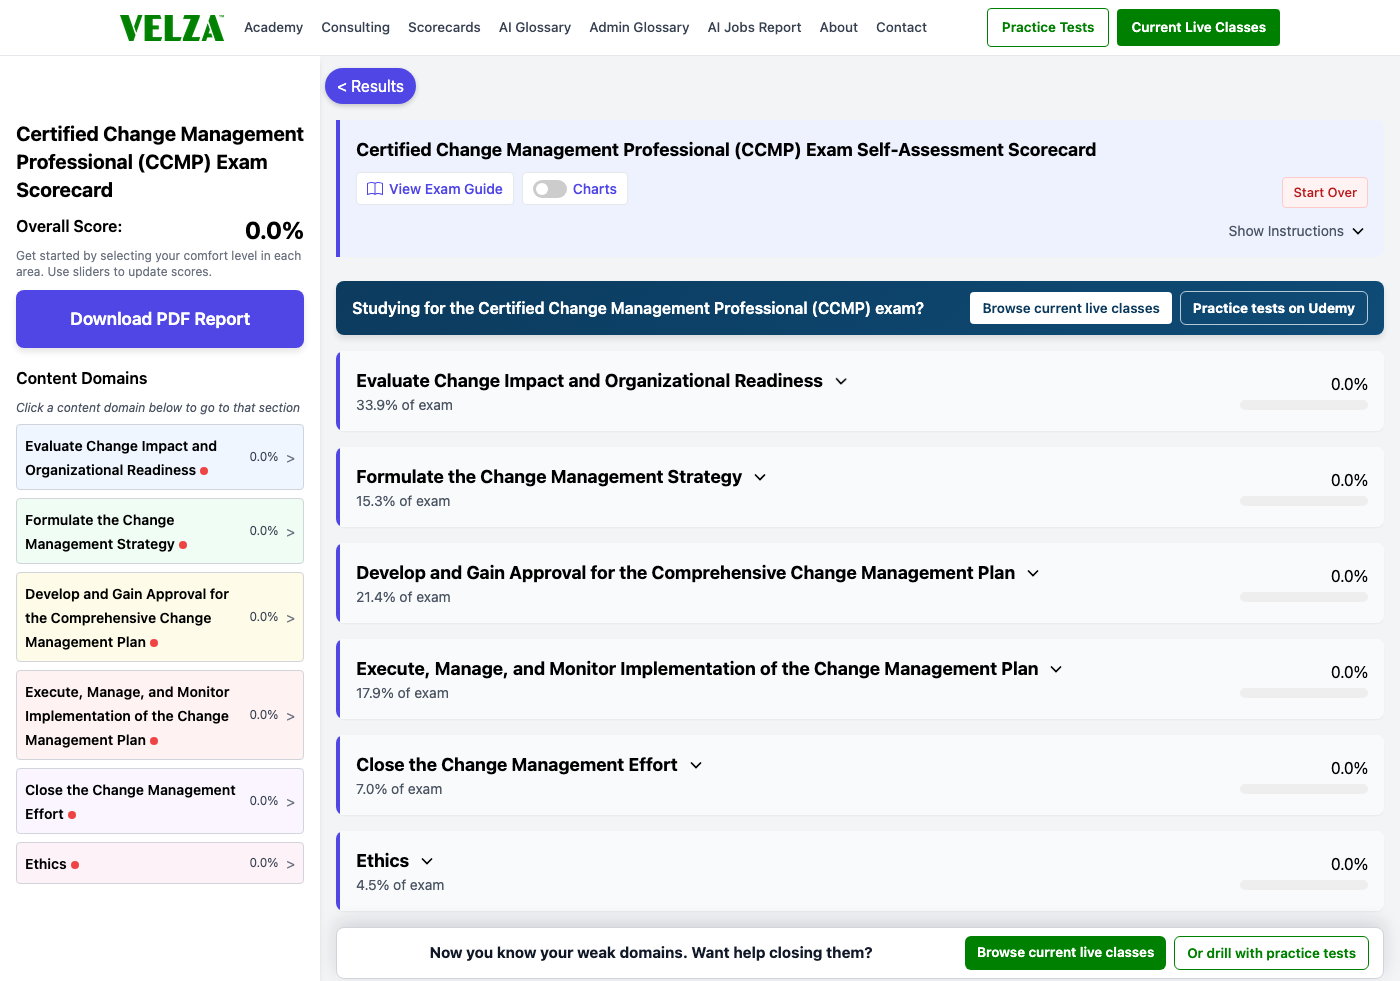1400x981 pixels.
Task: Expand Show Instructions chevron
Action: (x=1358, y=231)
